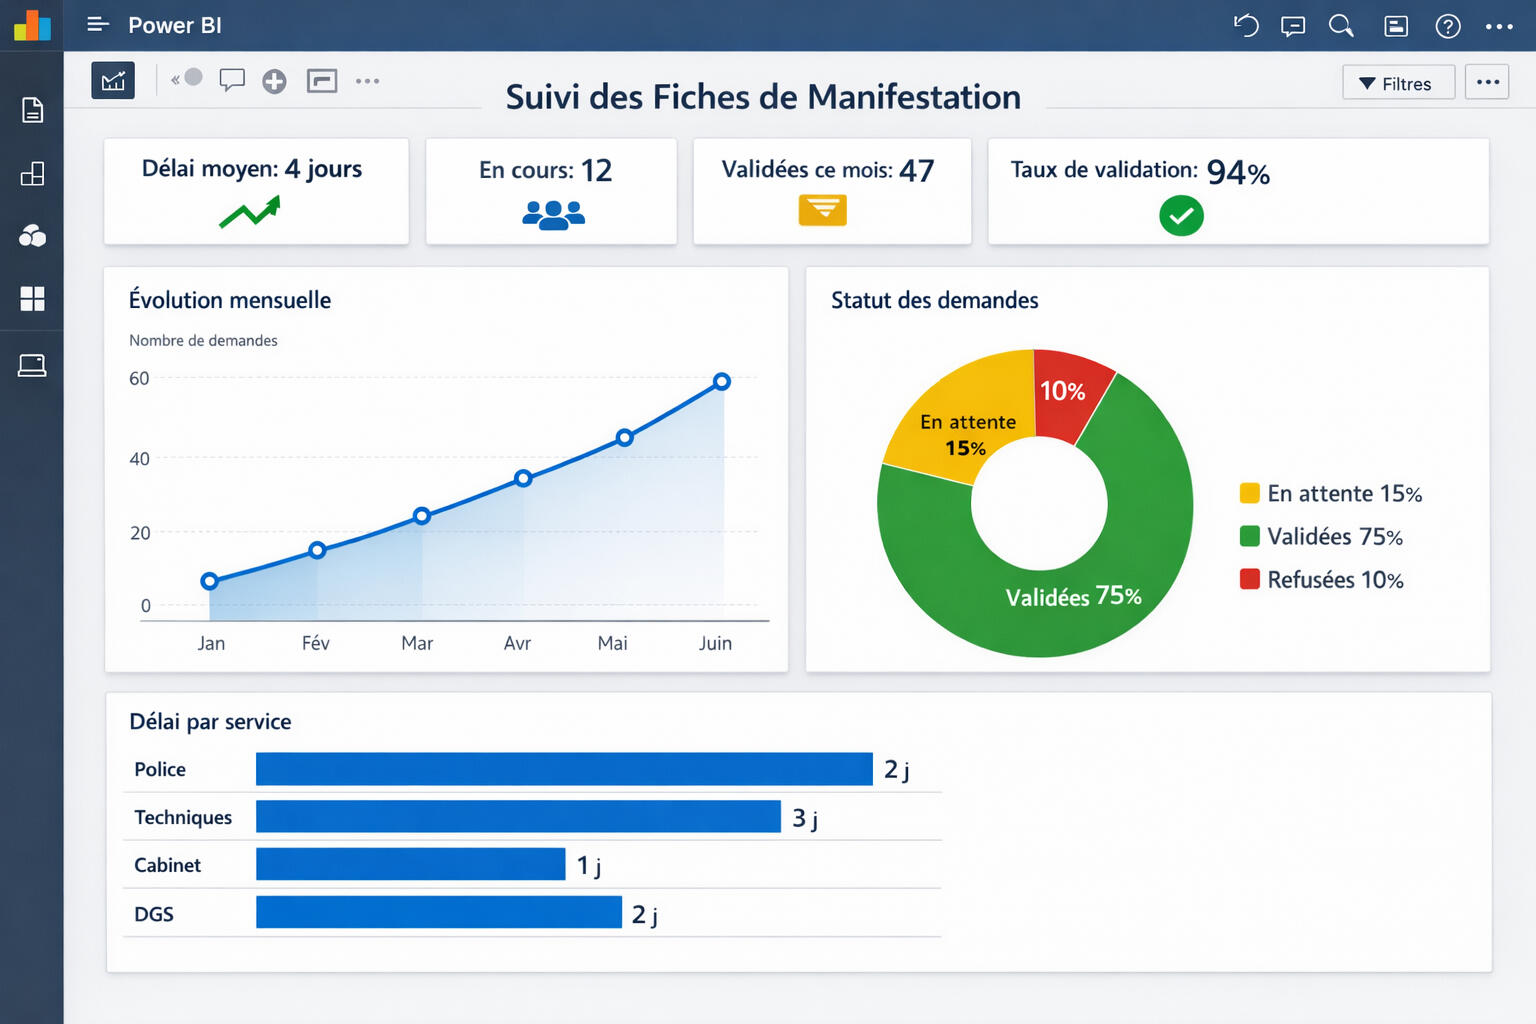Click the Juin data point on line chart
The image size is (1536, 1024).
point(722,382)
